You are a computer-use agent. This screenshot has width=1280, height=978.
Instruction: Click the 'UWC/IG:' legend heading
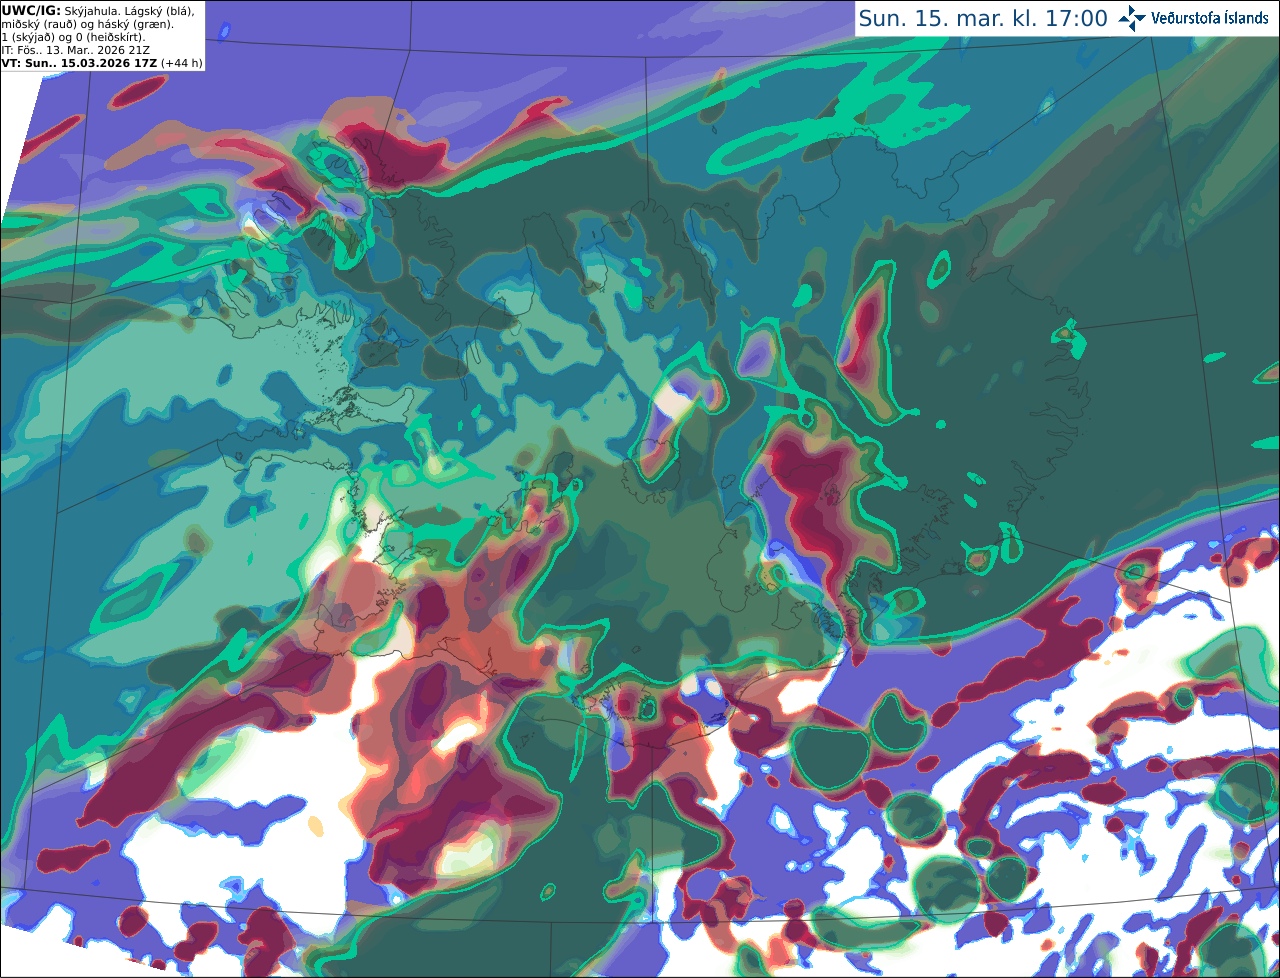click(x=30, y=10)
